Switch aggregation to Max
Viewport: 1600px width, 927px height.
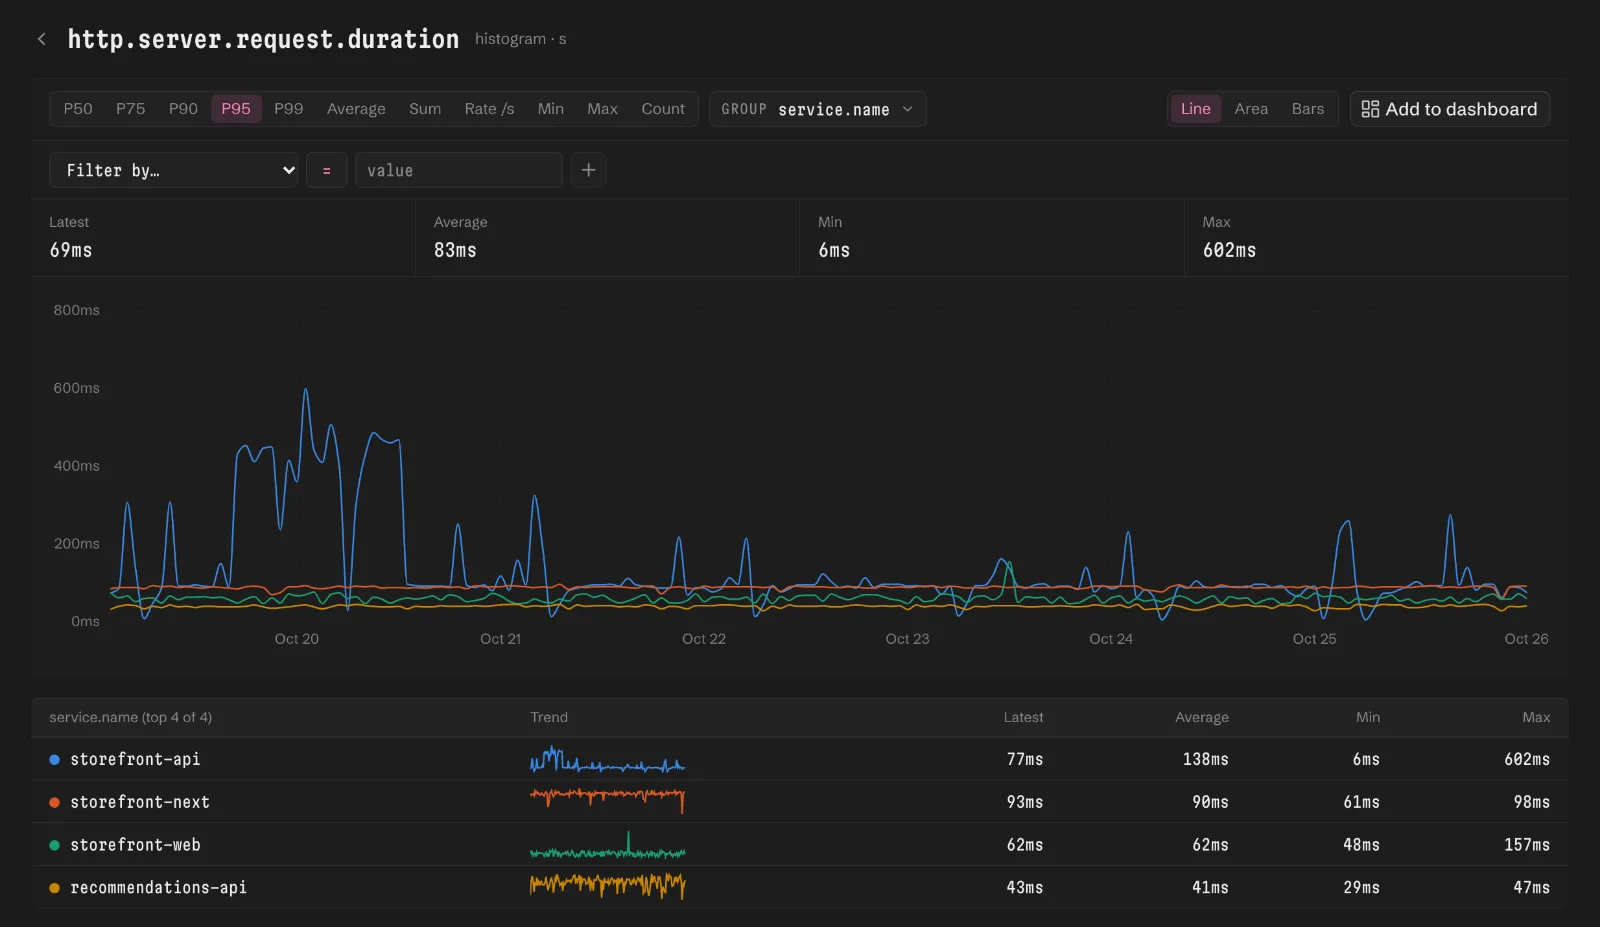coord(602,109)
